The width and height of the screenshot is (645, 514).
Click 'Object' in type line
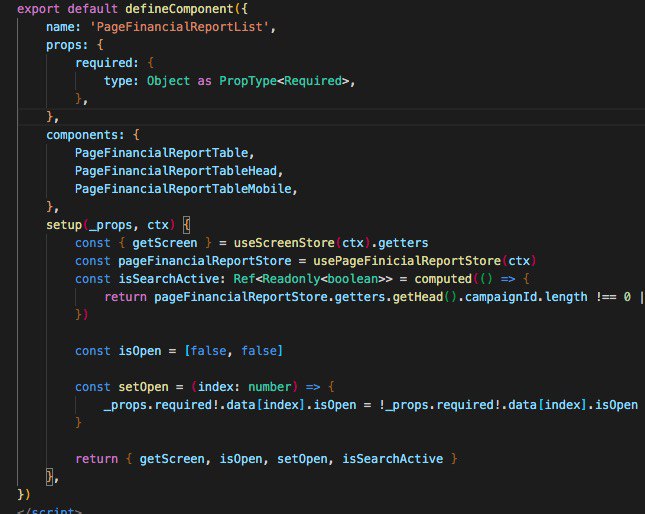pyautogui.click(x=168, y=81)
